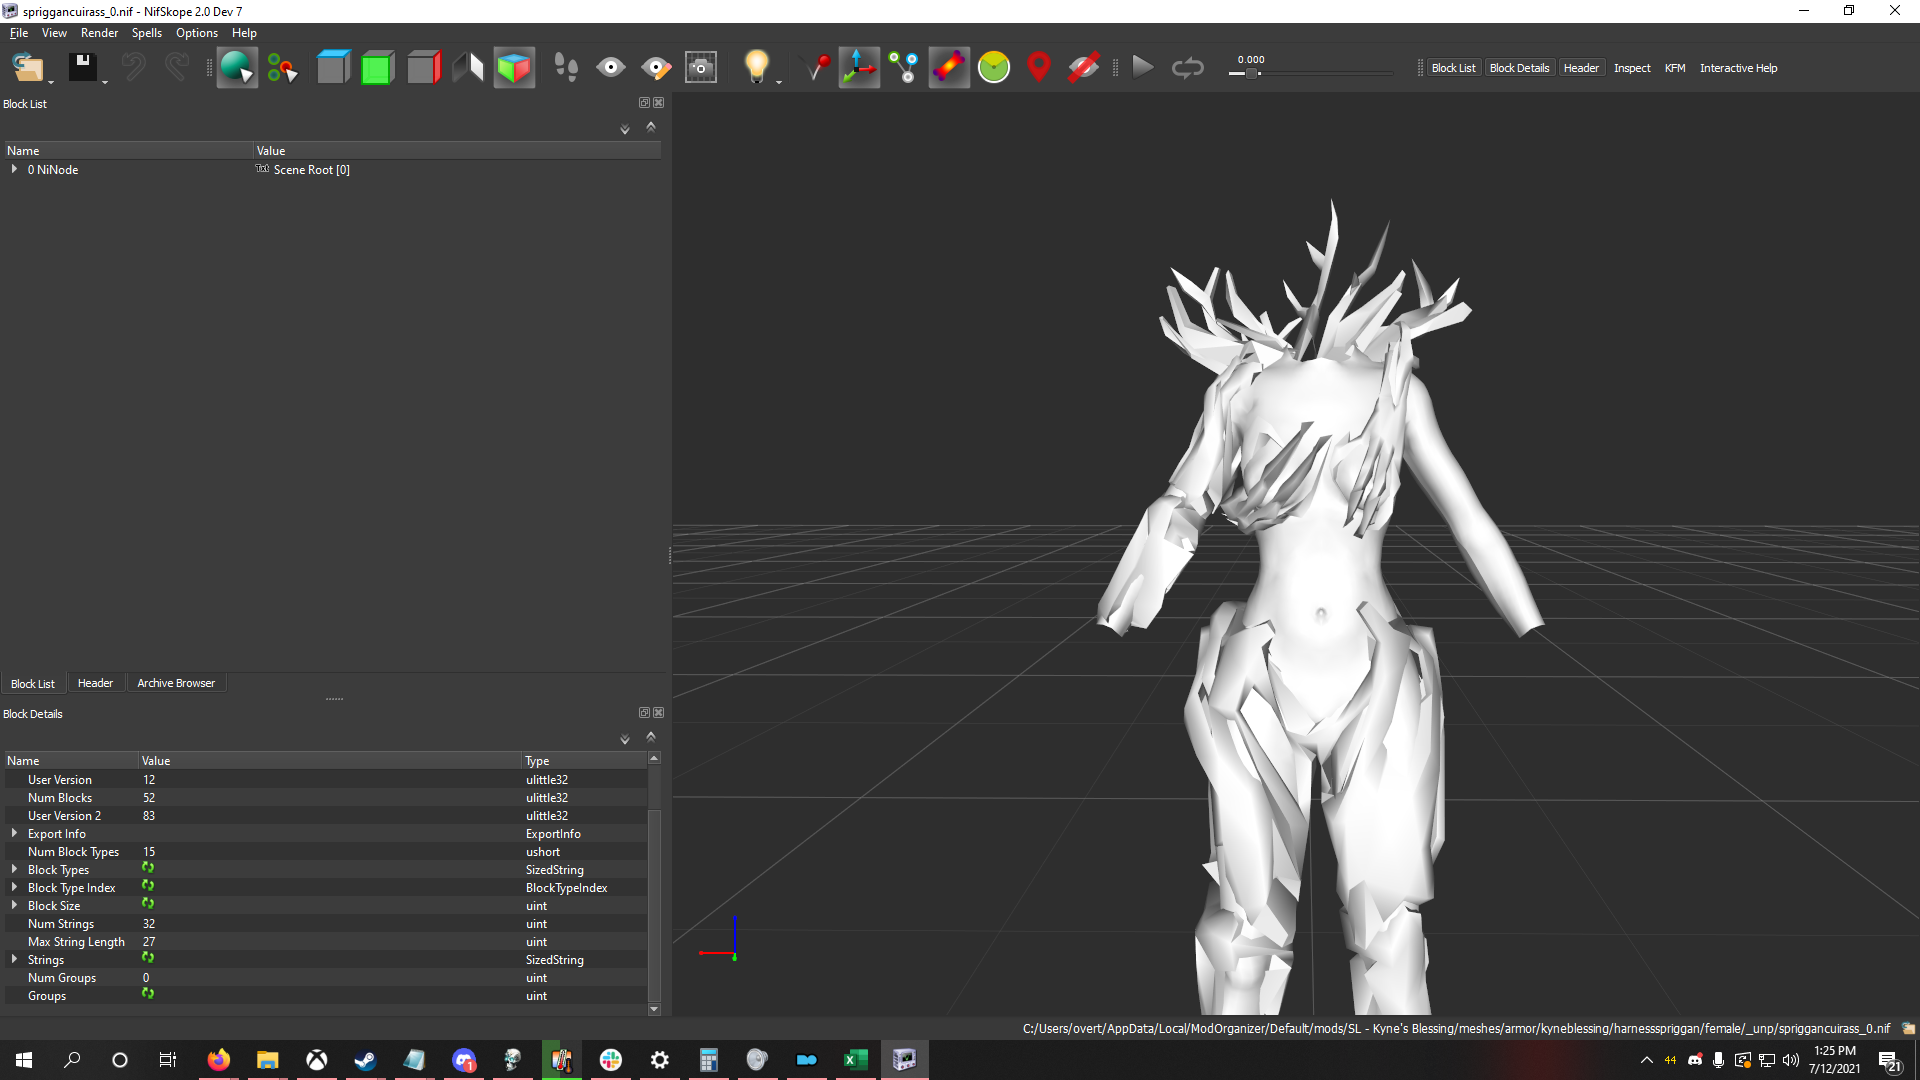Switch to side view red cube
This screenshot has height=1080, width=1920.
tap(423, 68)
